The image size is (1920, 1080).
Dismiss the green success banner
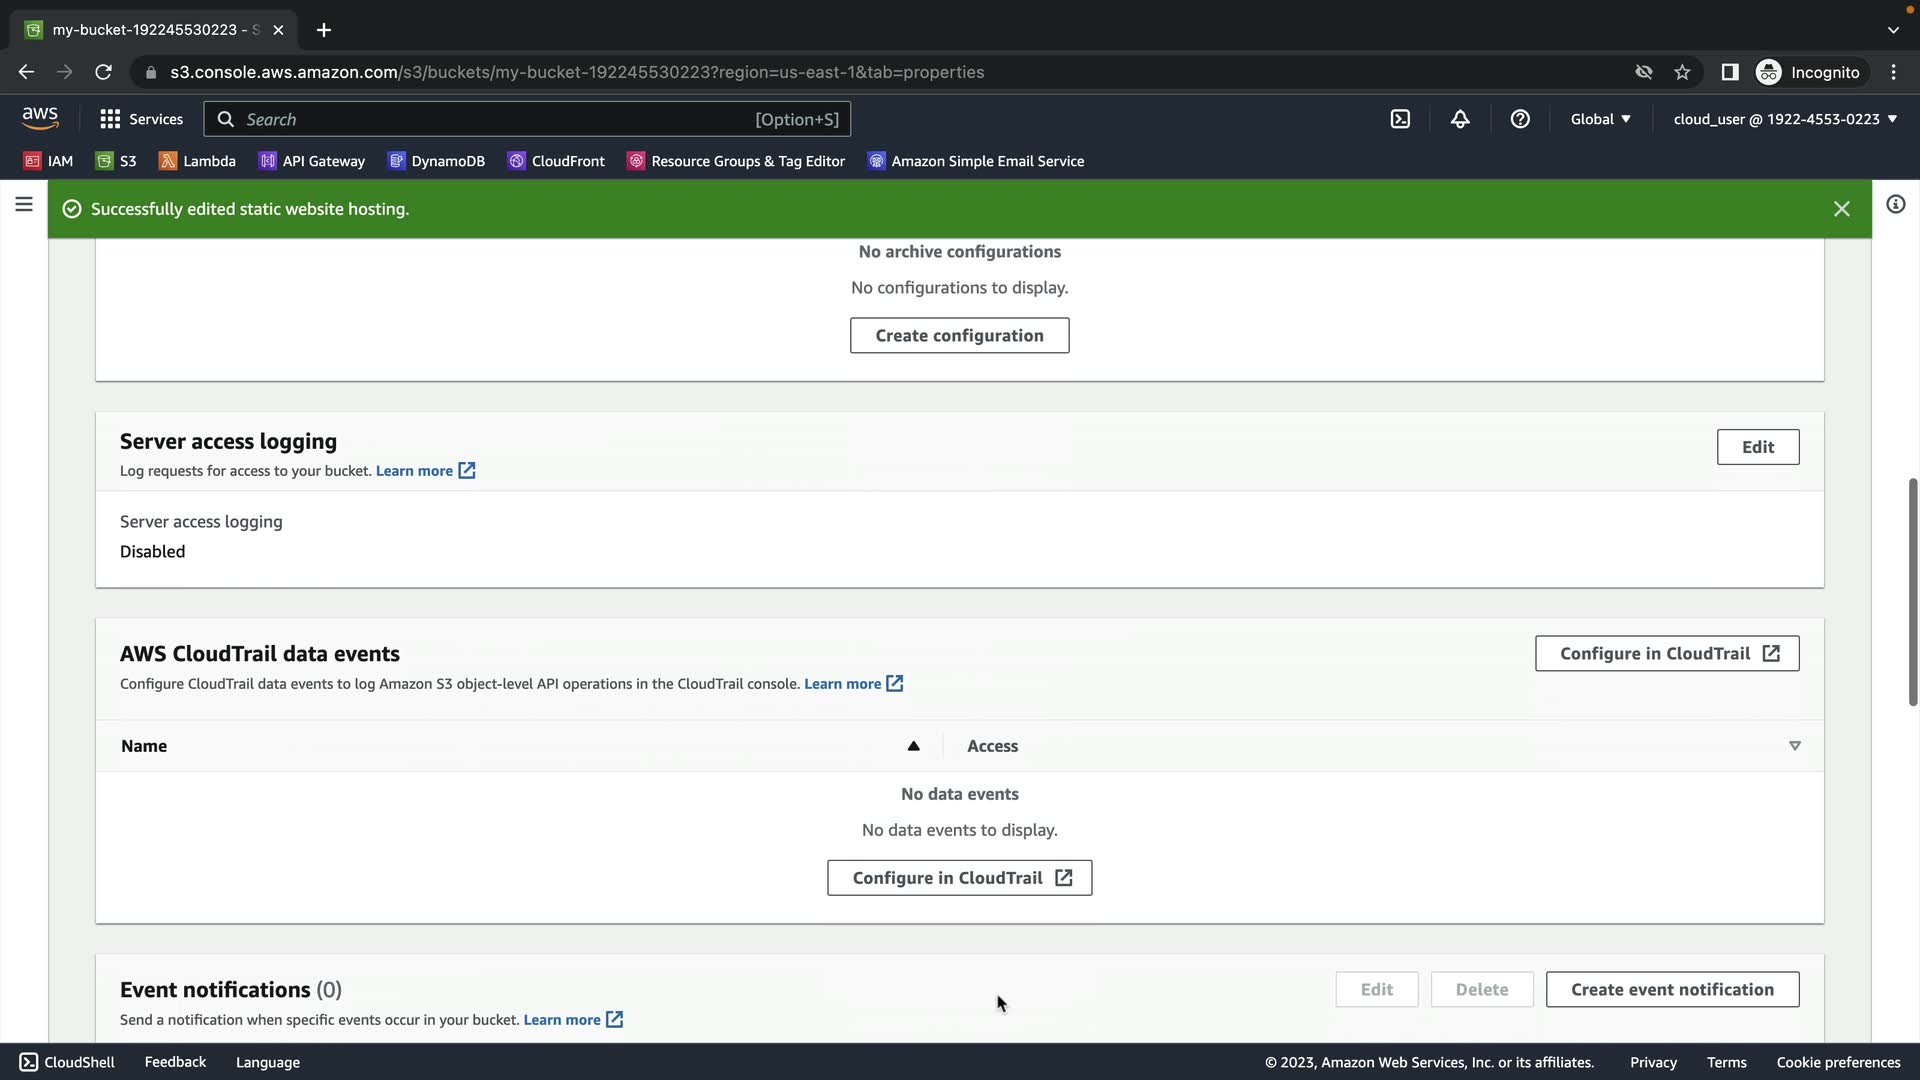click(x=1841, y=209)
